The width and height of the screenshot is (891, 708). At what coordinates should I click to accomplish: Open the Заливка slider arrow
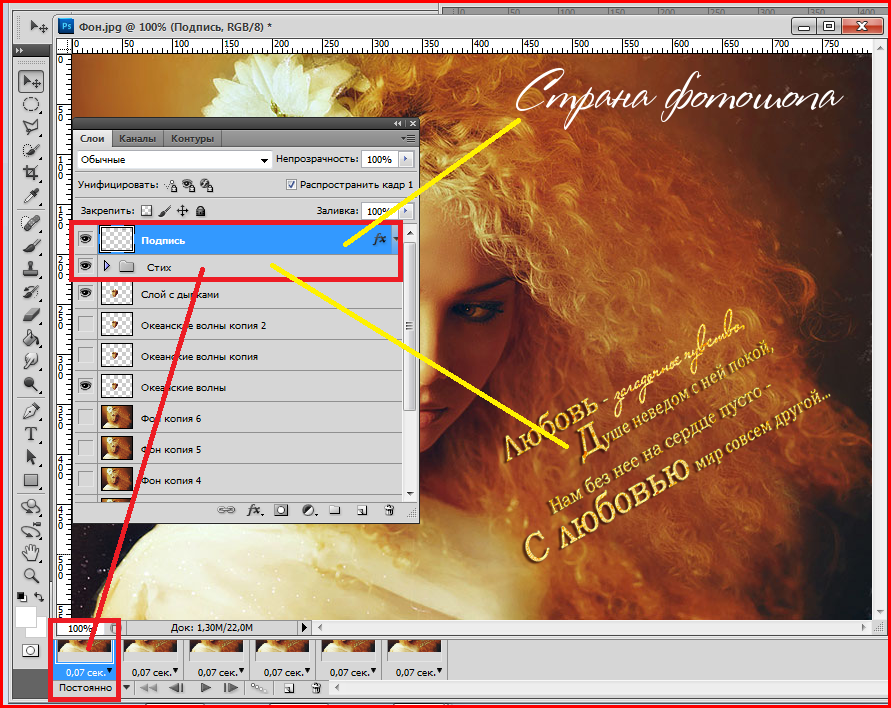(x=406, y=211)
